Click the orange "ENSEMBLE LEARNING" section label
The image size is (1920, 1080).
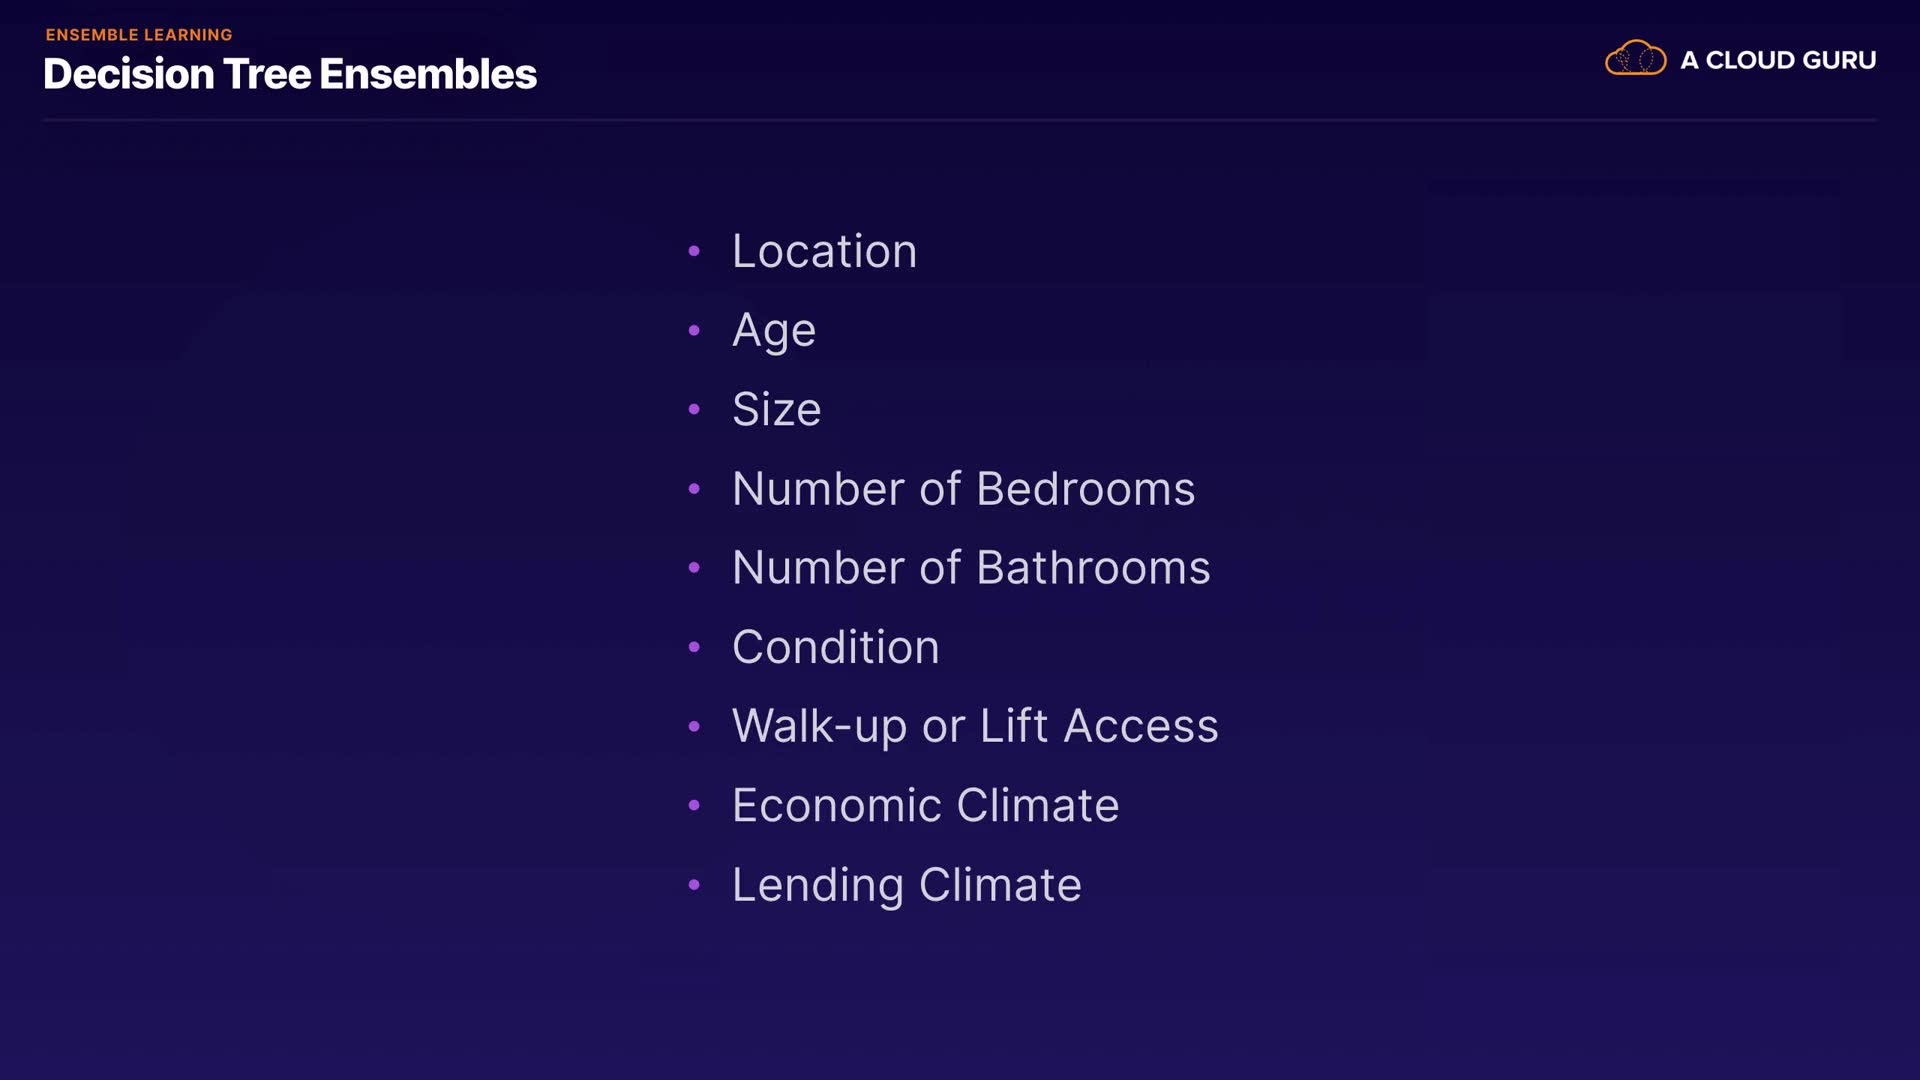click(139, 35)
